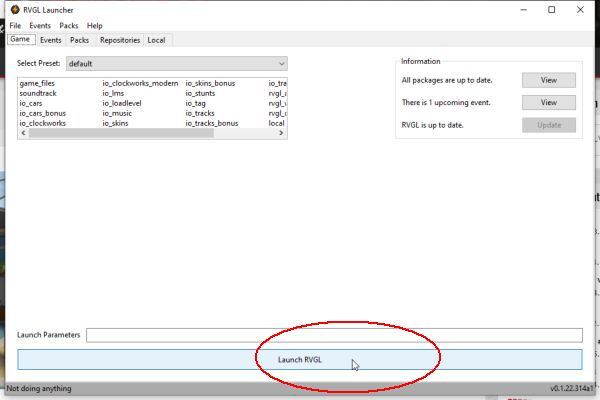Select io_music package entry

[x=117, y=113]
